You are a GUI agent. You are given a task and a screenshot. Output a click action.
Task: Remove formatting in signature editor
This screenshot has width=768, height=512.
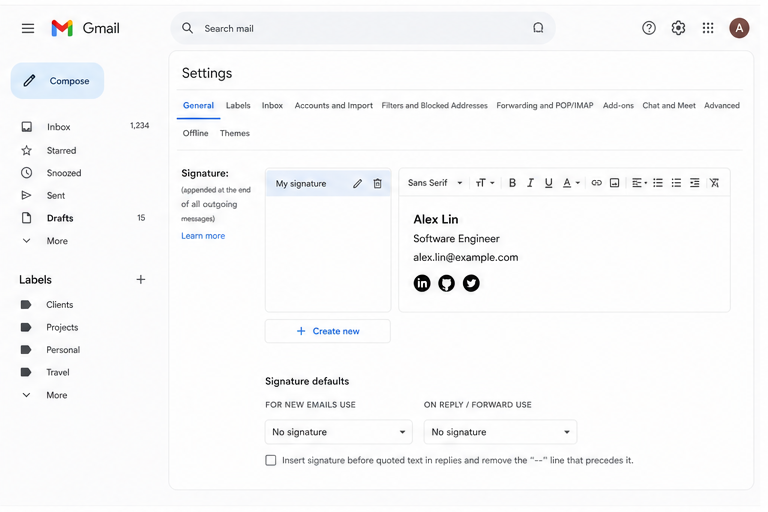[x=714, y=183]
